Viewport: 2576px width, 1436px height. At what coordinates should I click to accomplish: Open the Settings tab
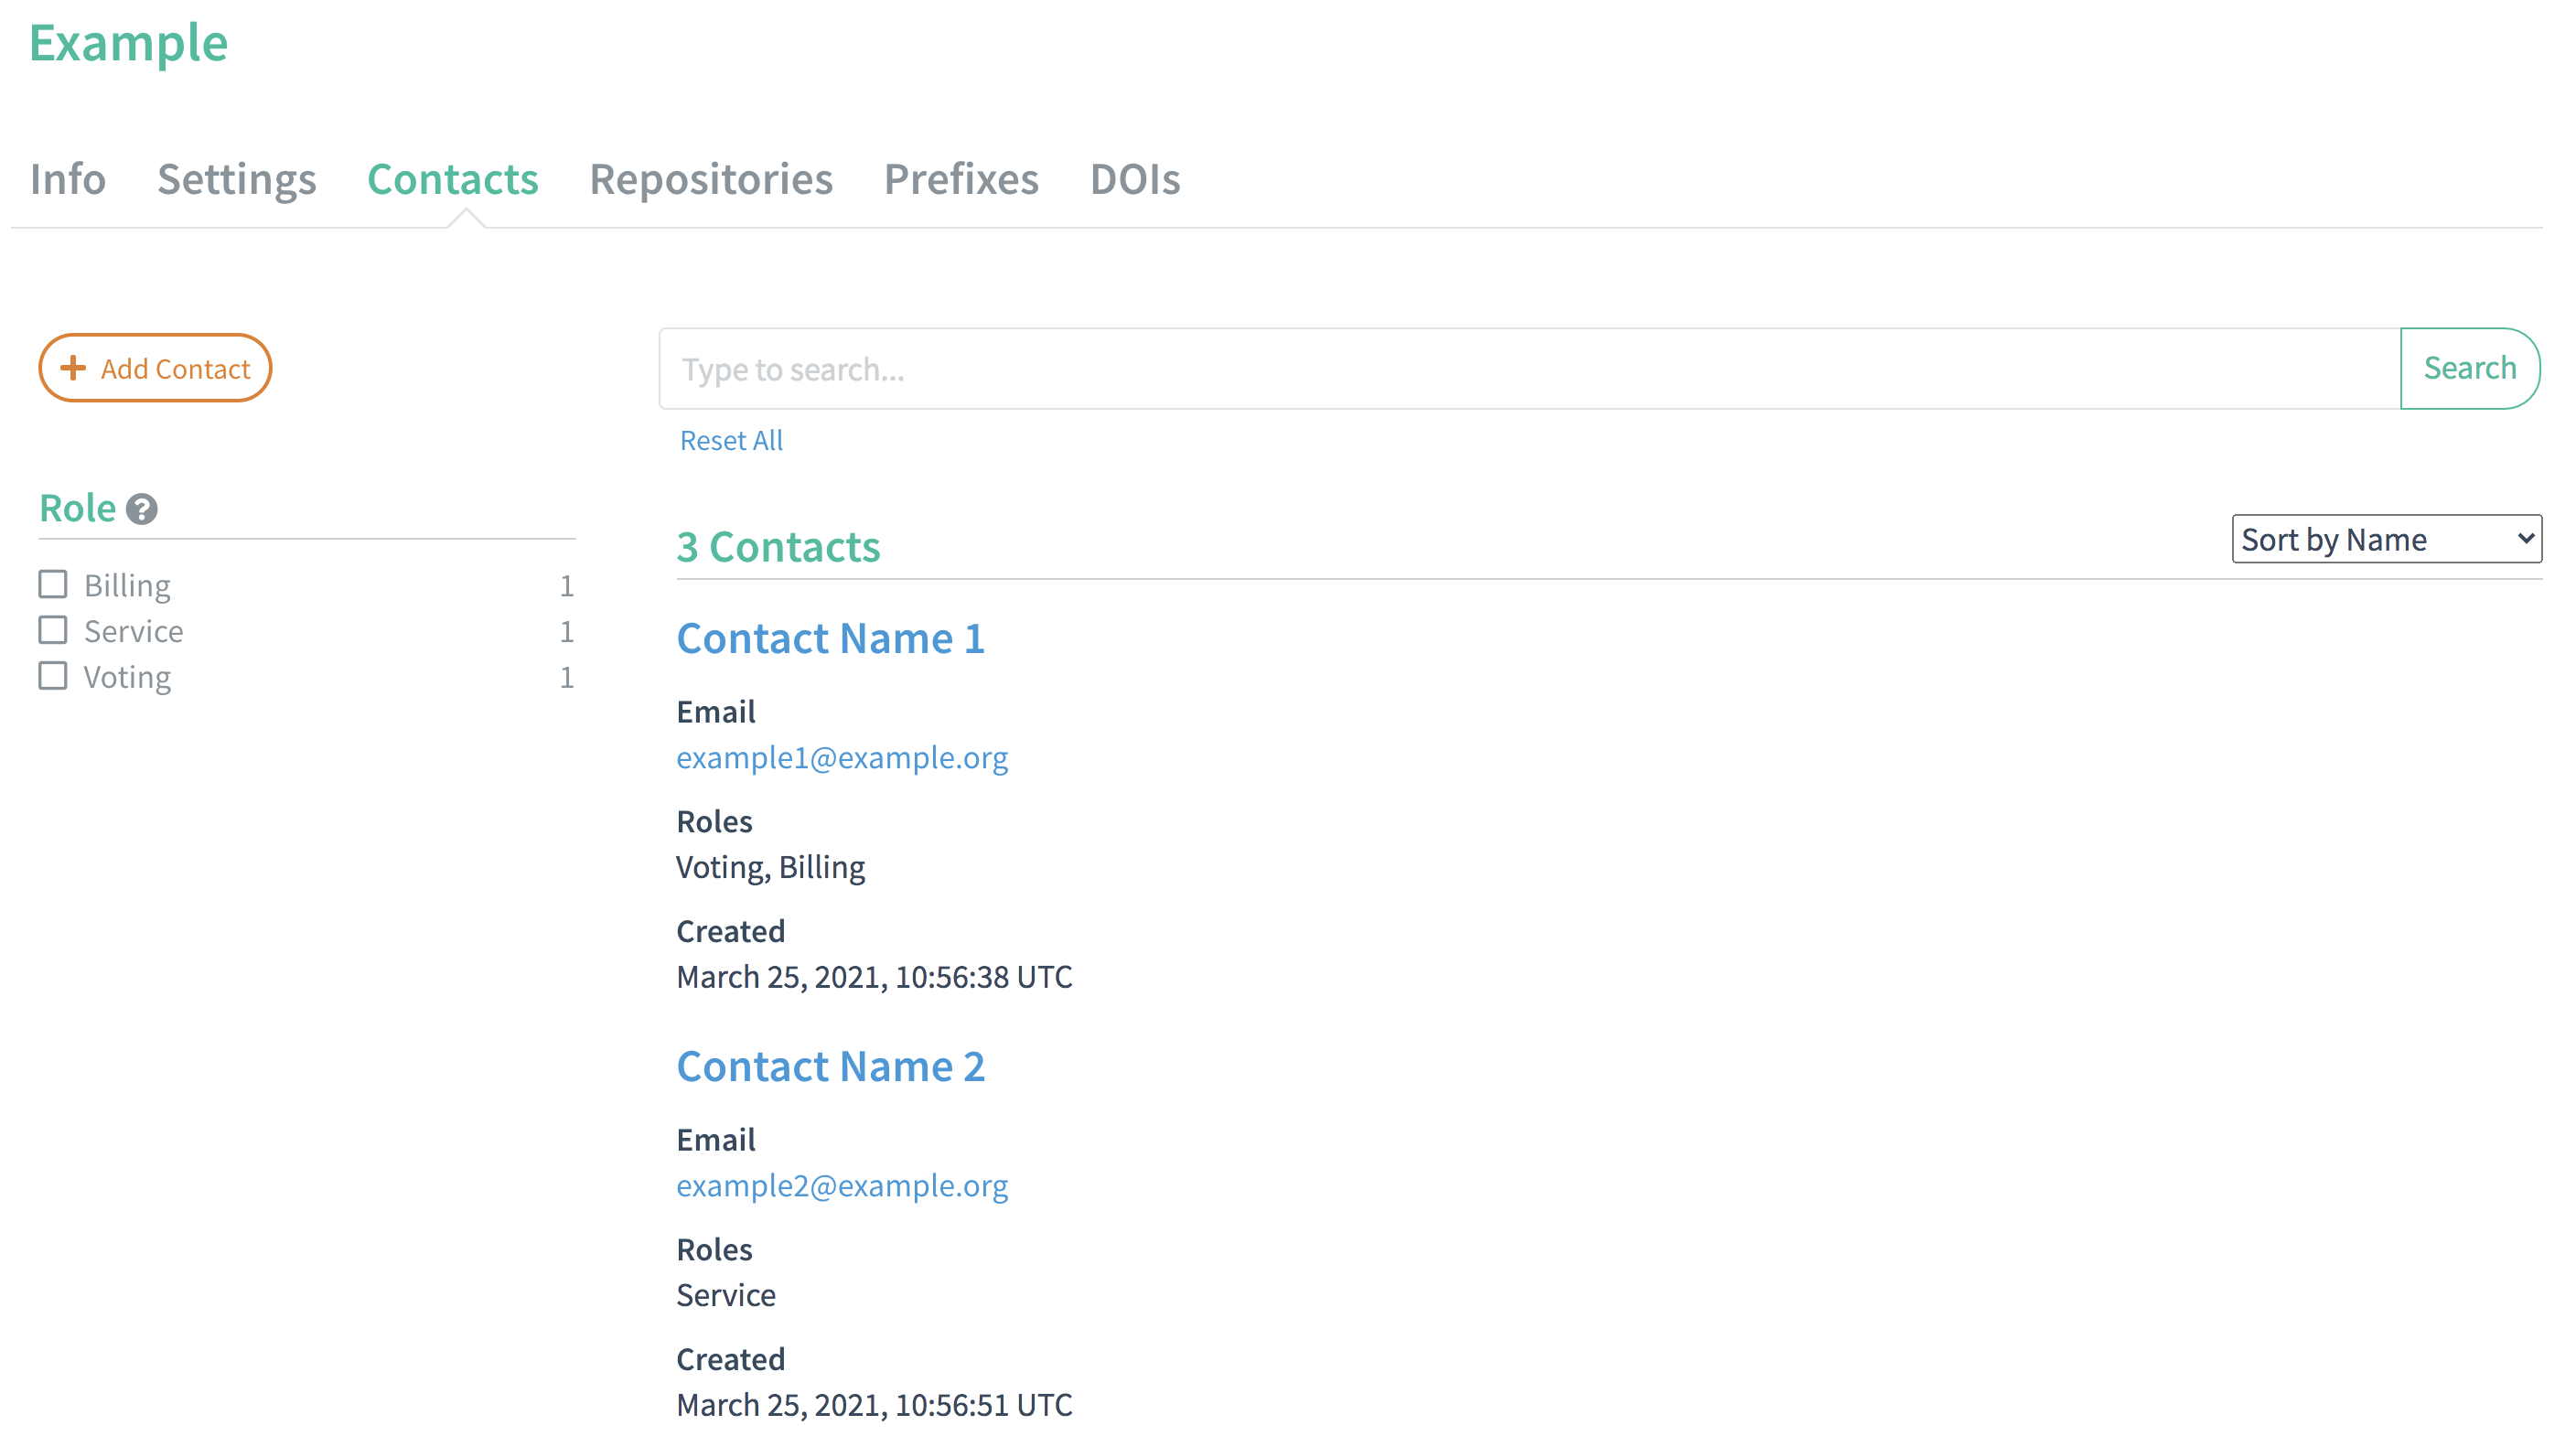pyautogui.click(x=236, y=180)
